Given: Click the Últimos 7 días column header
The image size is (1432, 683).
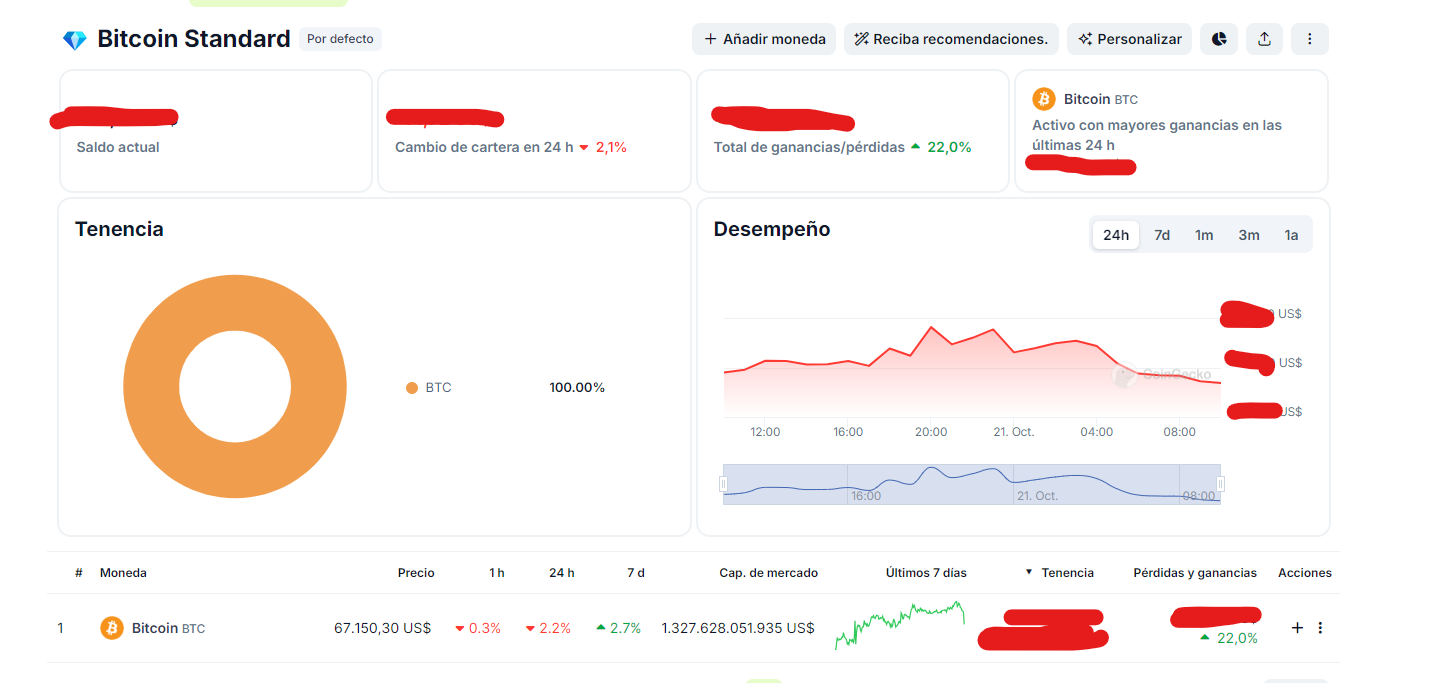Looking at the screenshot, I should (x=926, y=573).
